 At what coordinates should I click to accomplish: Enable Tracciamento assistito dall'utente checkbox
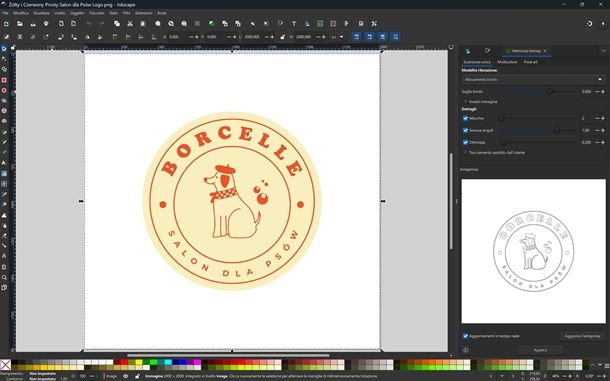click(x=465, y=153)
